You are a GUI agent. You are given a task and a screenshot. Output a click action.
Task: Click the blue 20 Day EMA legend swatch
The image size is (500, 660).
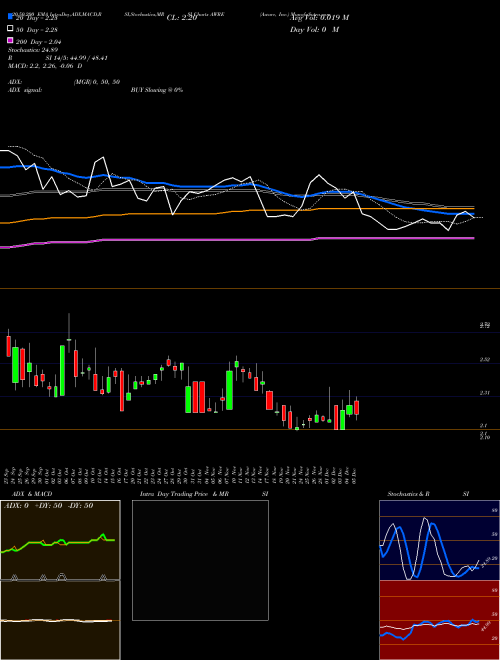point(10,16)
